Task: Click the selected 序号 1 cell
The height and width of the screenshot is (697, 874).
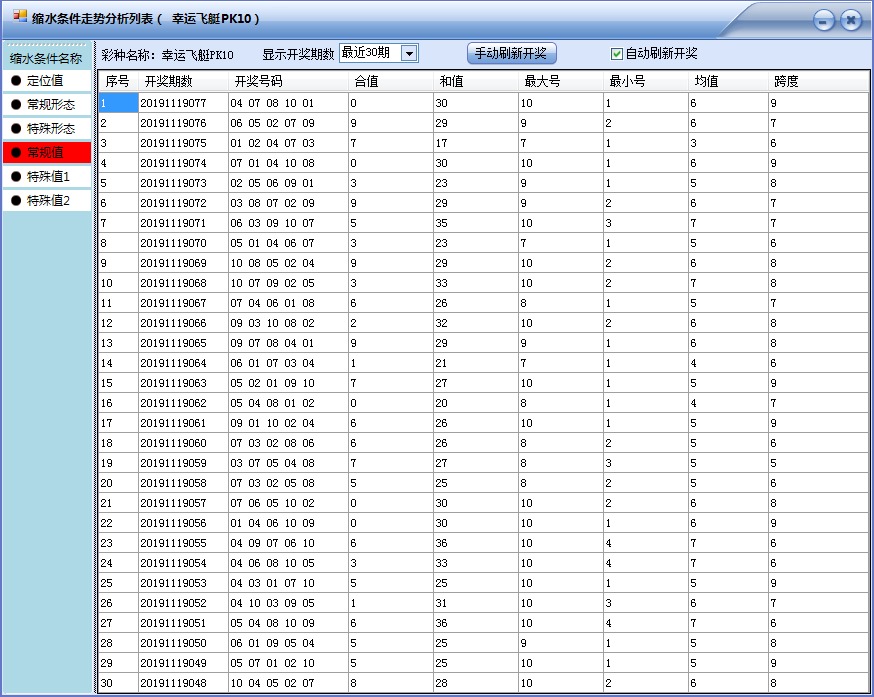Action: [x=118, y=102]
